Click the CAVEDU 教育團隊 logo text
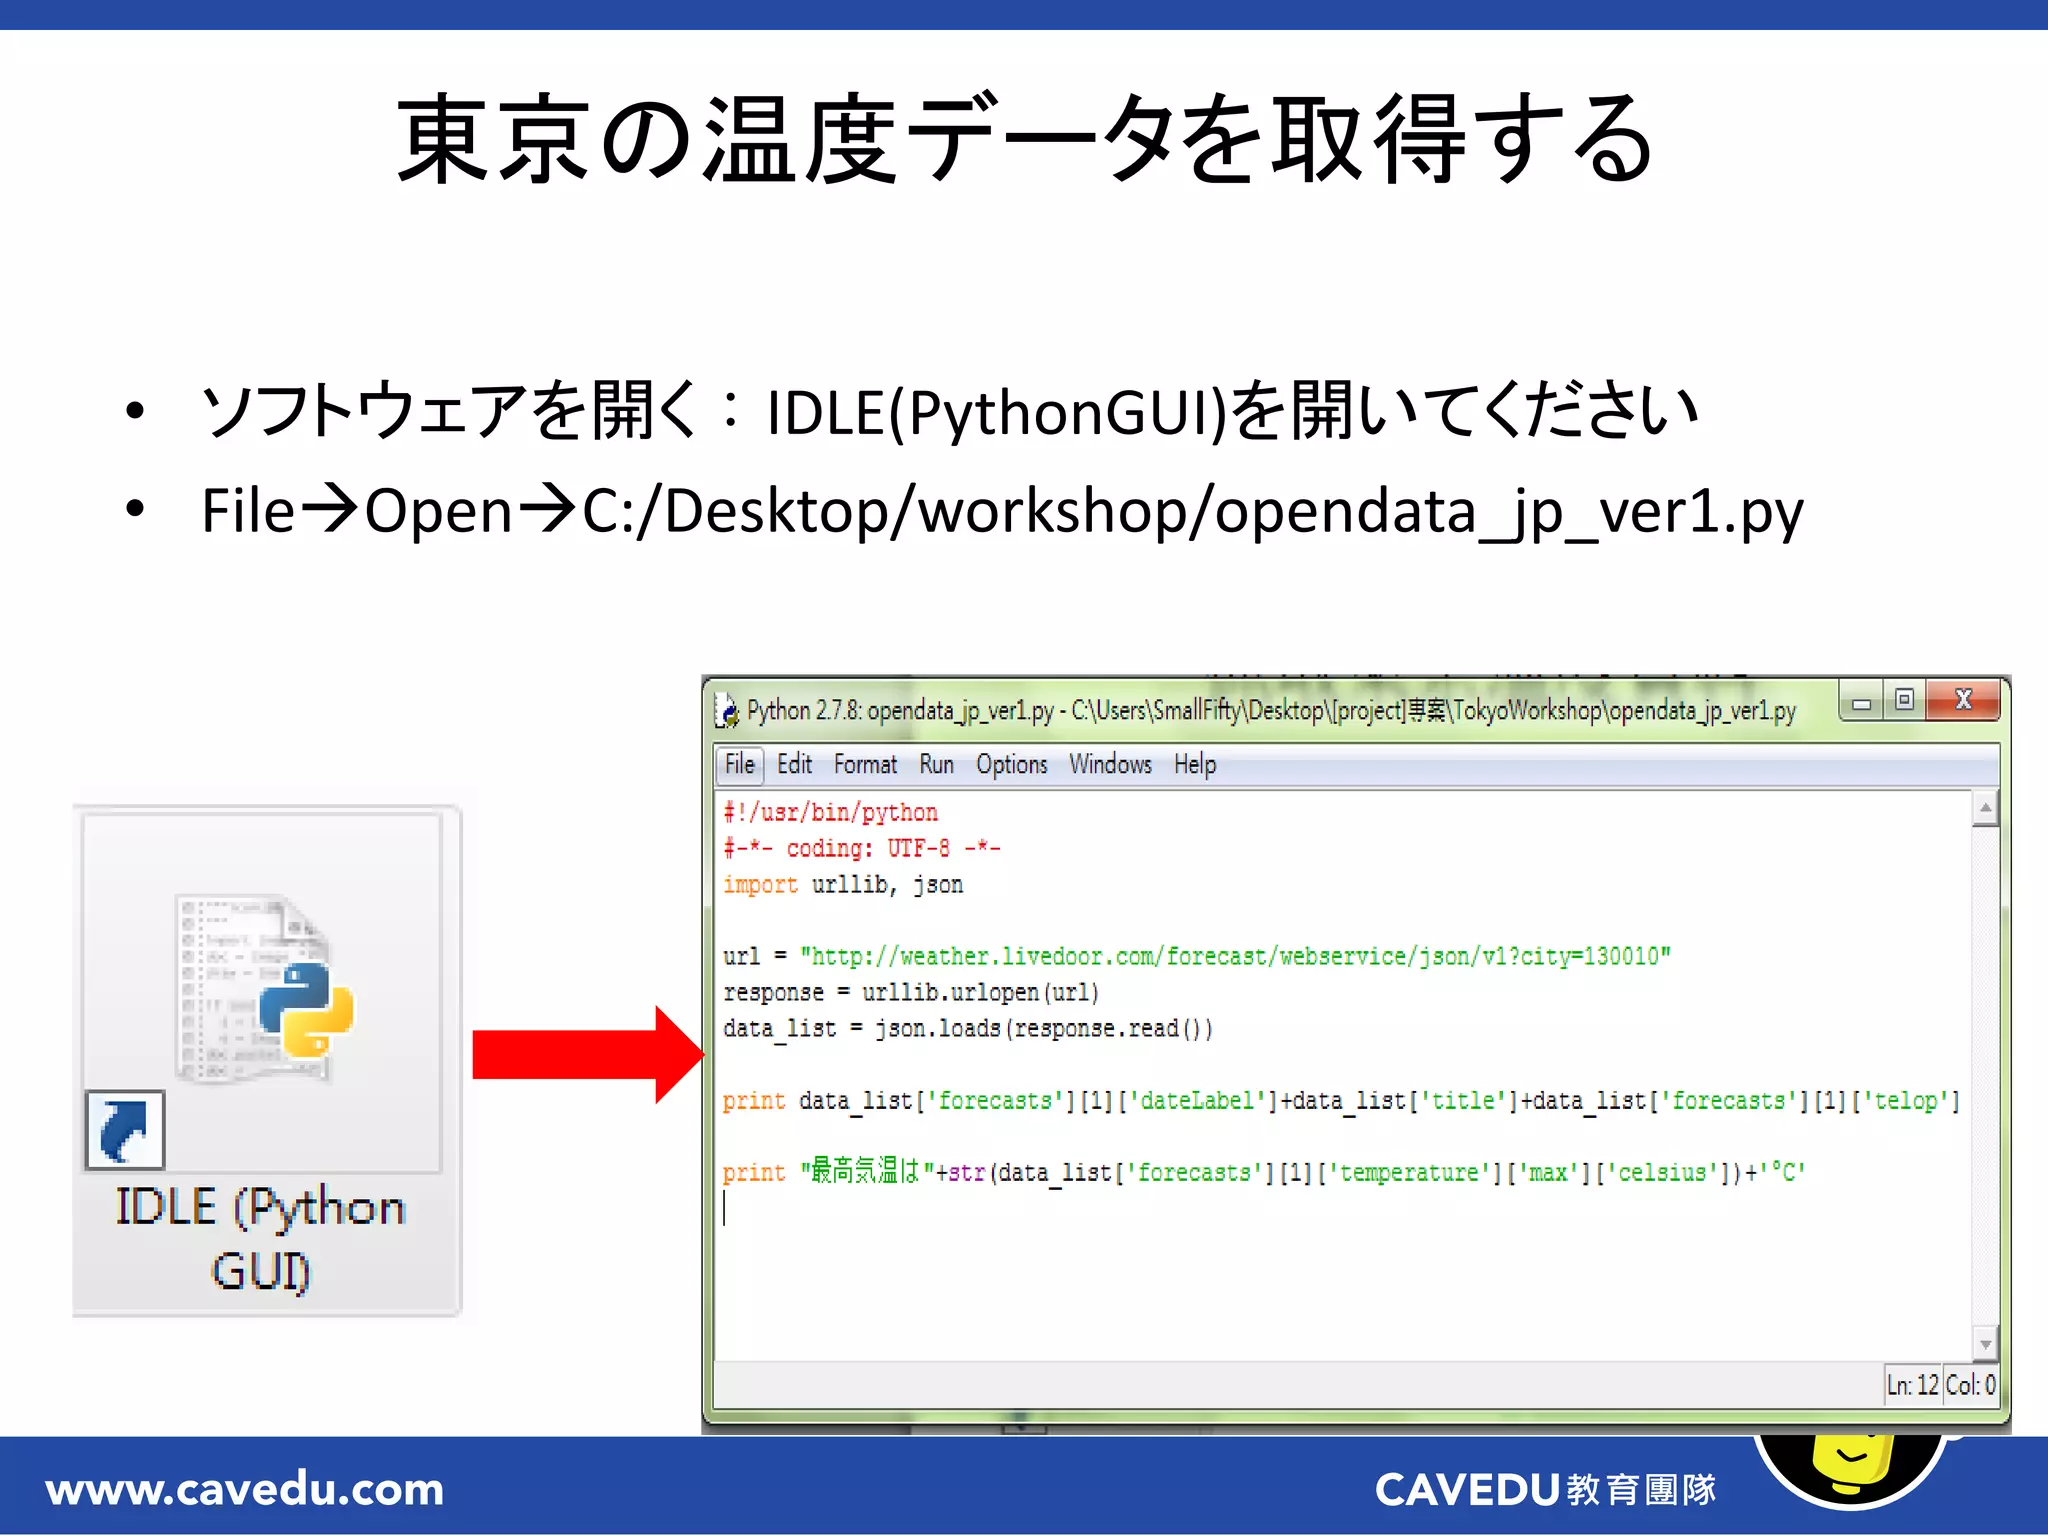This screenshot has width=2048, height=1536. [x=1545, y=1489]
